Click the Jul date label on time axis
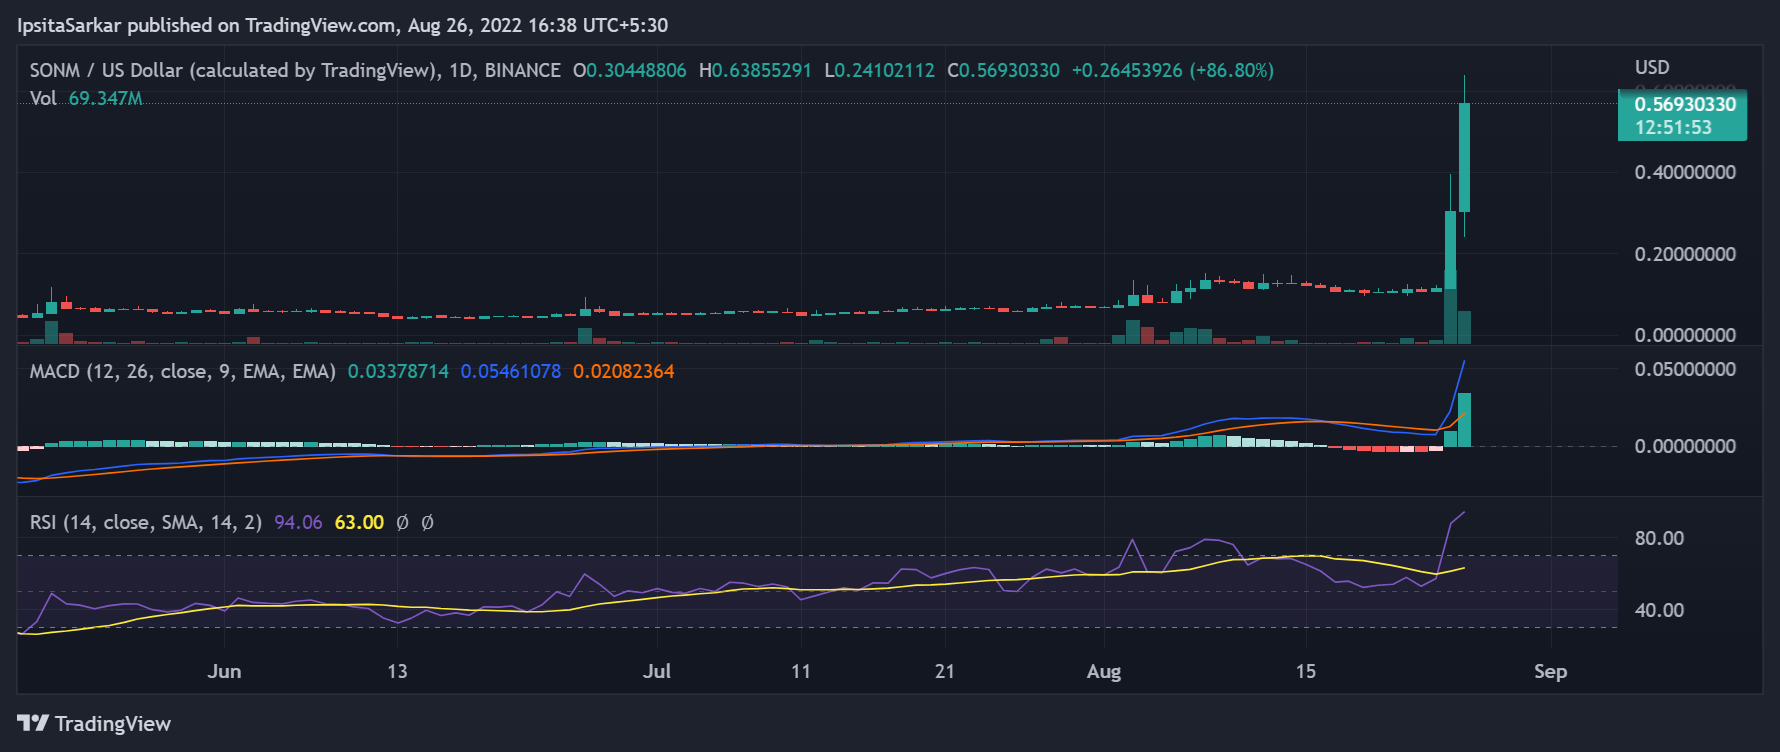This screenshot has width=1780, height=752. (x=657, y=671)
